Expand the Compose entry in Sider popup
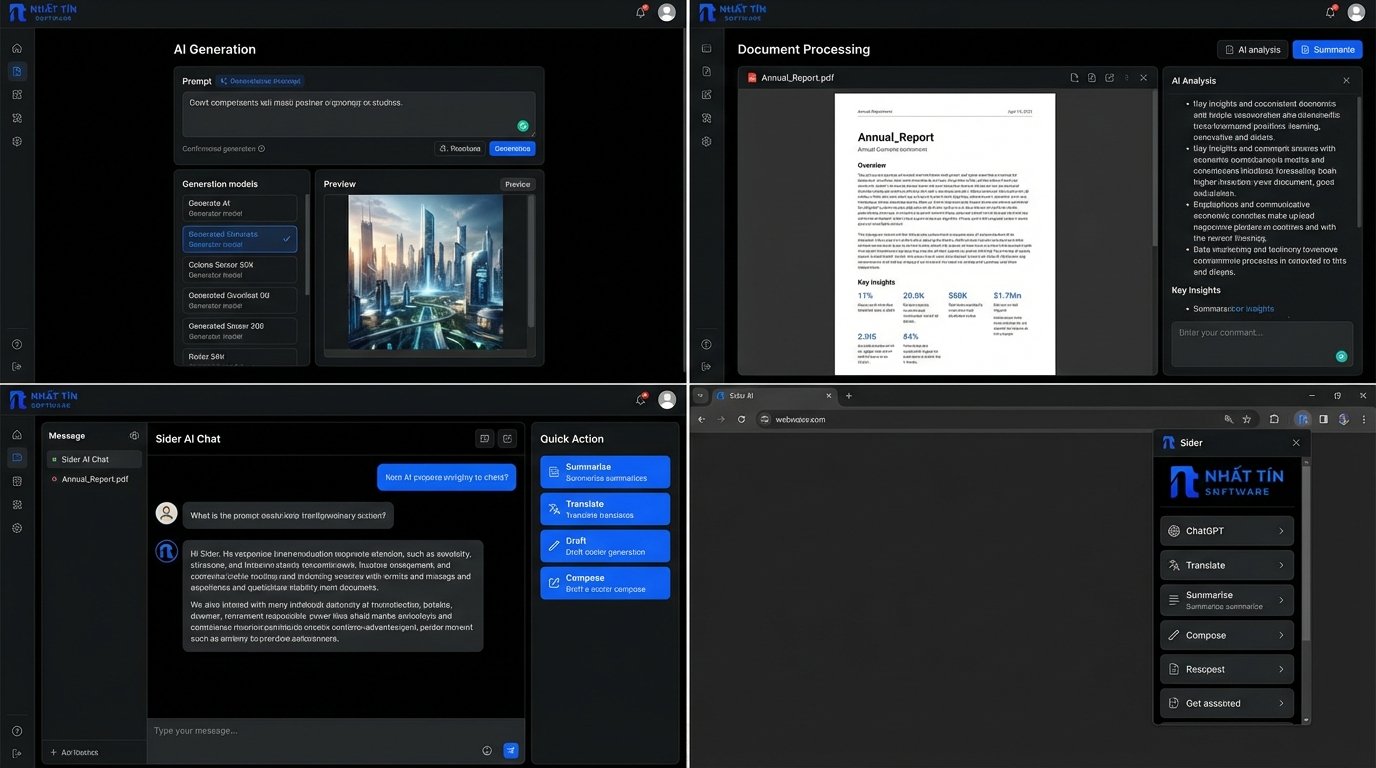The height and width of the screenshot is (768, 1376). [1227, 635]
